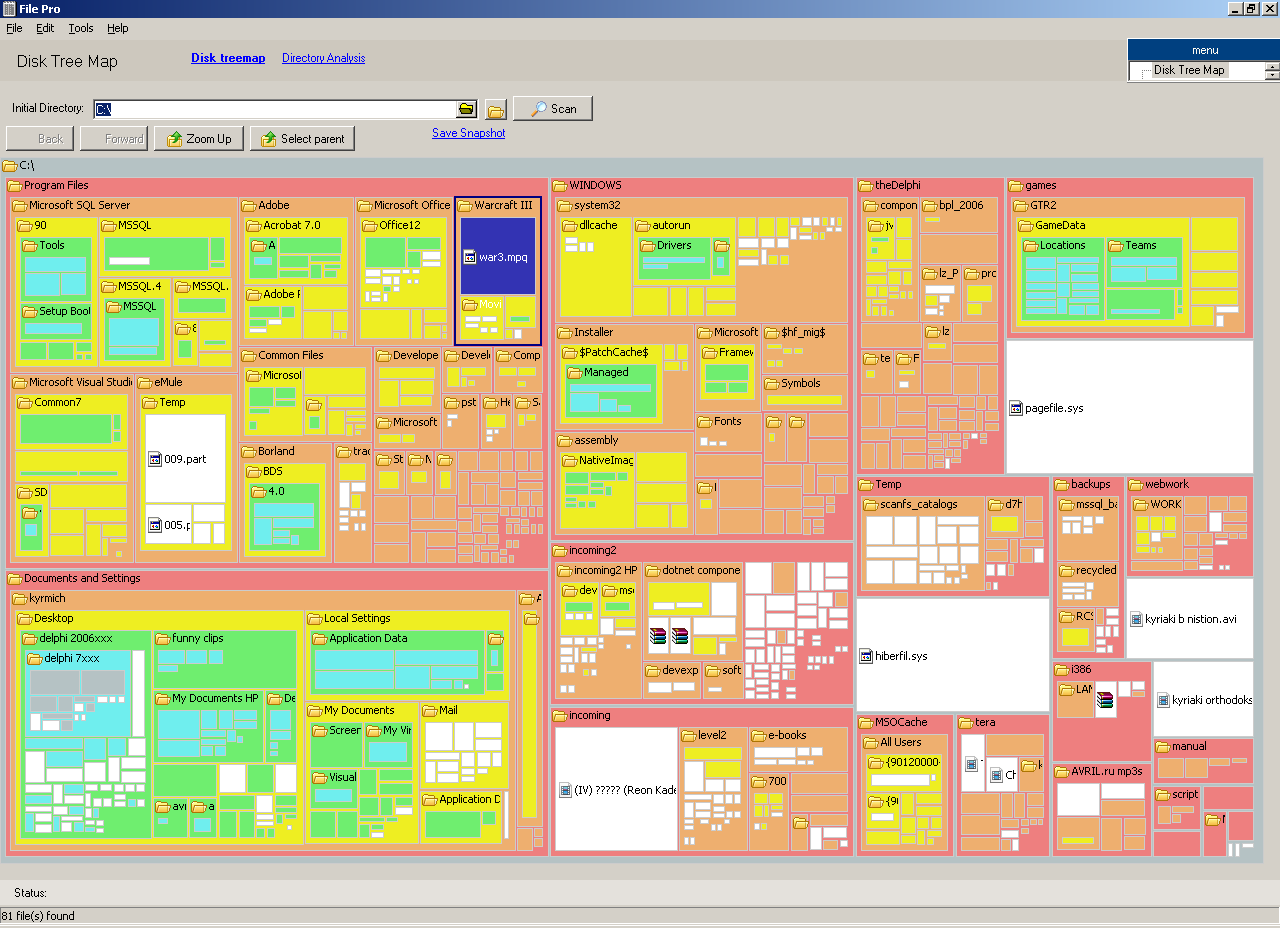Switch to the Directory Analysis tab
Screen dimensions: 1280x928
click(x=323, y=58)
